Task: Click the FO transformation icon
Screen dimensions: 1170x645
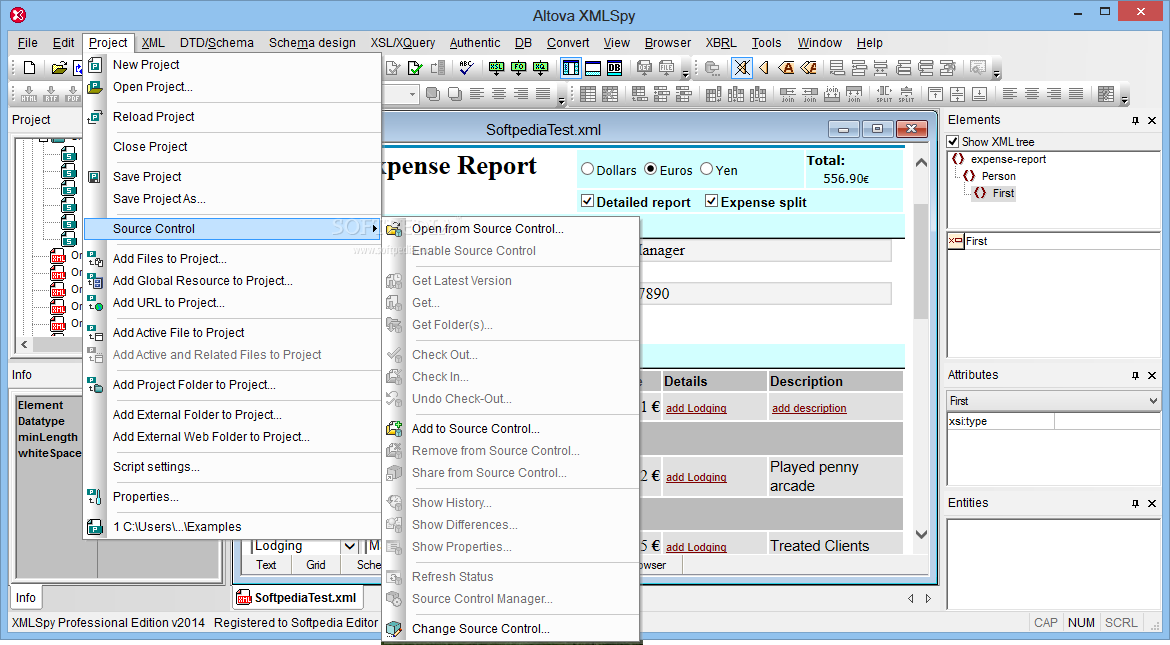Action: (519, 68)
